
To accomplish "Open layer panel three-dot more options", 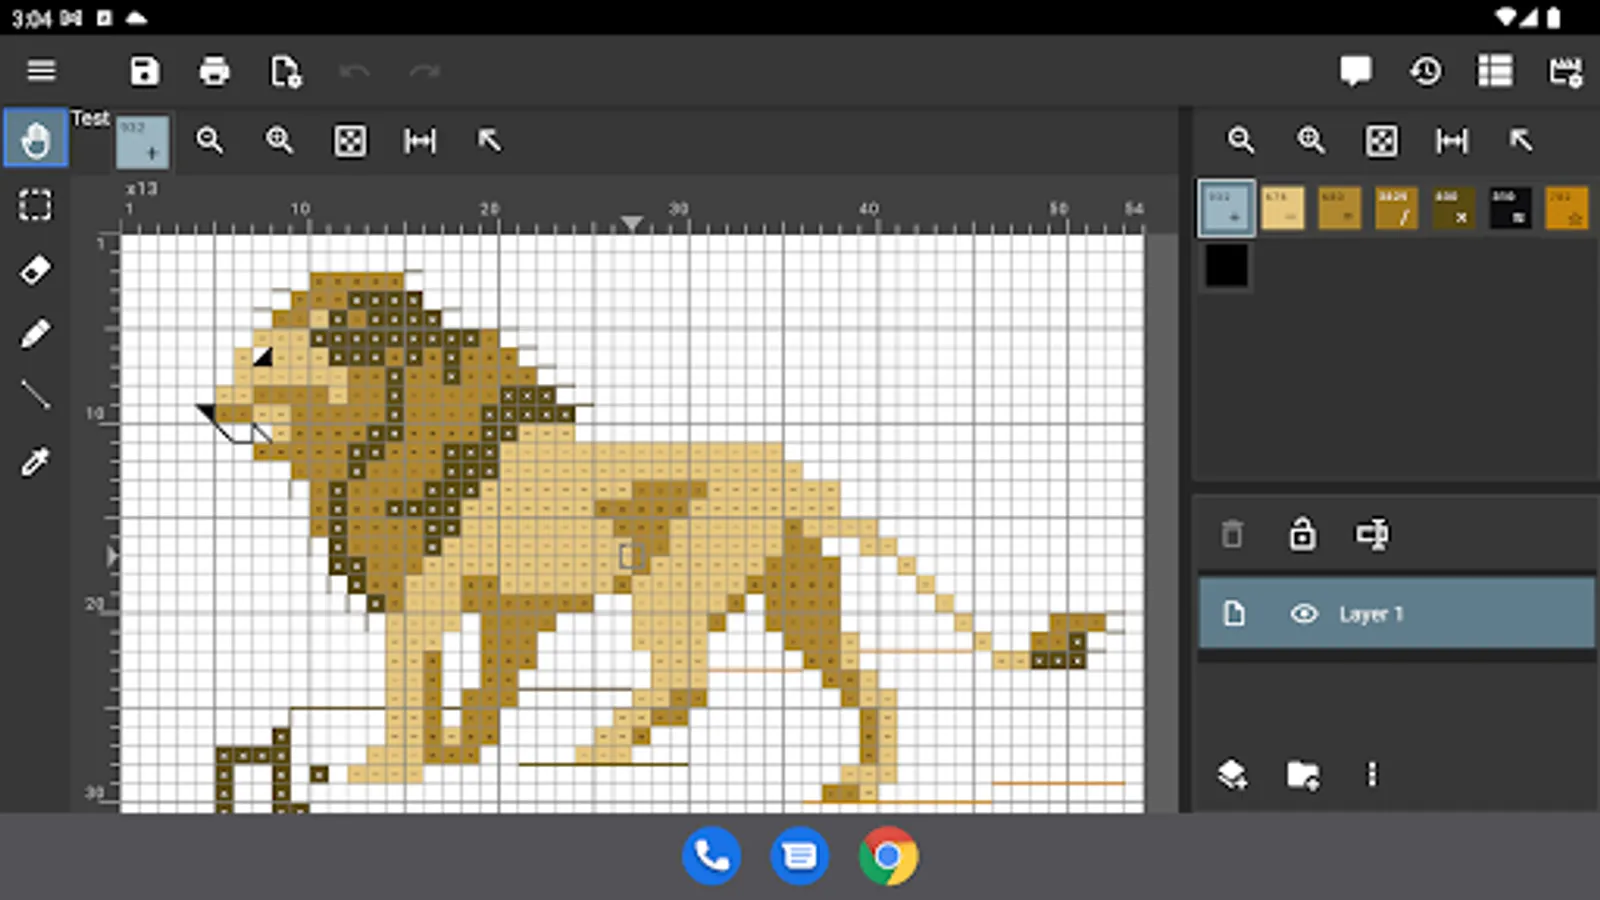I will click(1372, 774).
